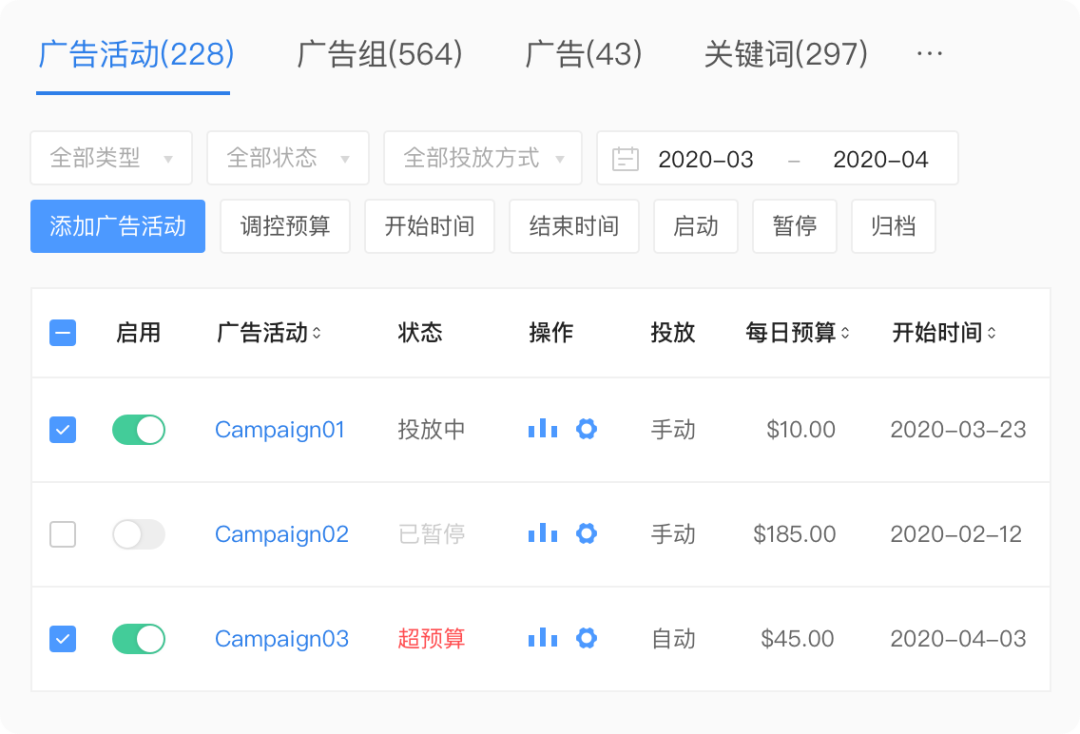Open the gear settings icon for Campaign02
1080x734 pixels.
point(587,534)
